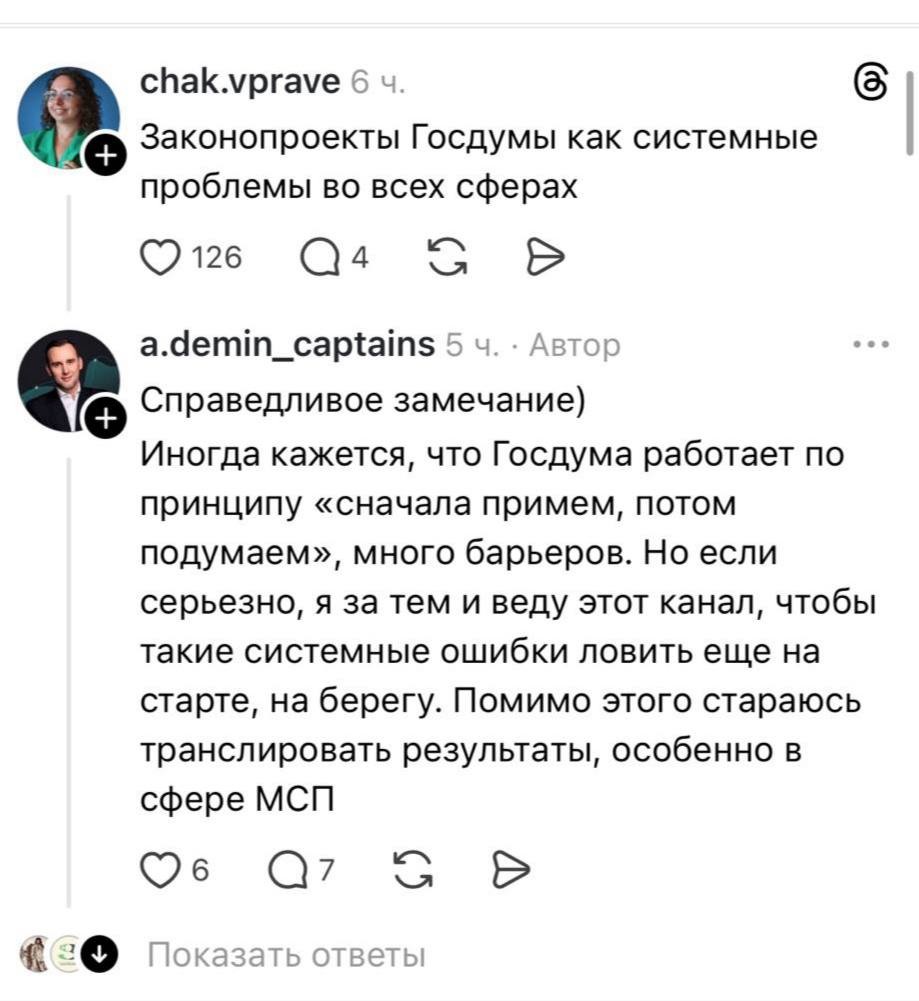Open replies to chak.vprave's comment
This screenshot has width=919, height=1001.
pos(318,256)
